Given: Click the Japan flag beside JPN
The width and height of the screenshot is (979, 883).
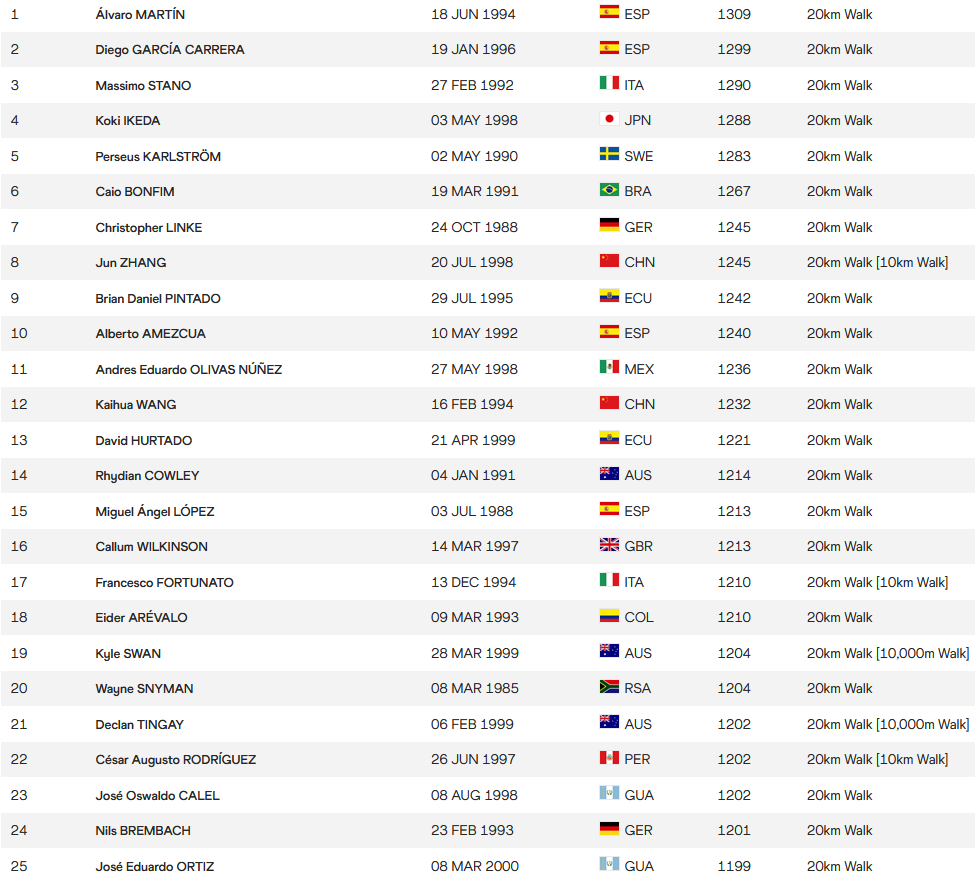Looking at the screenshot, I should click(x=609, y=119).
